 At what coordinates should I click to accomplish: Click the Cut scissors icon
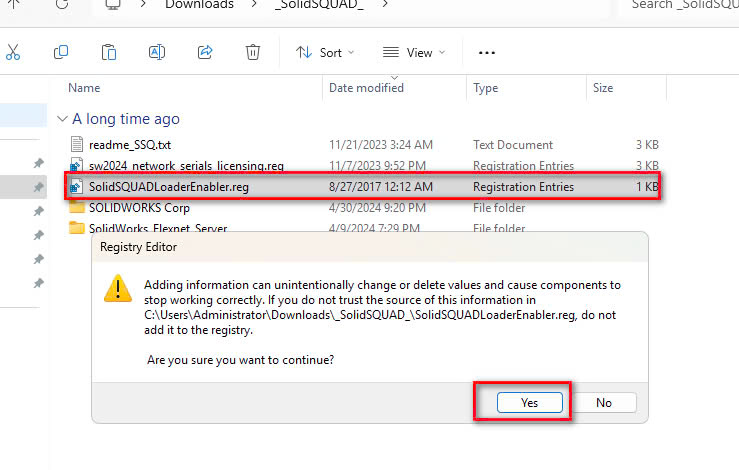click(13, 52)
